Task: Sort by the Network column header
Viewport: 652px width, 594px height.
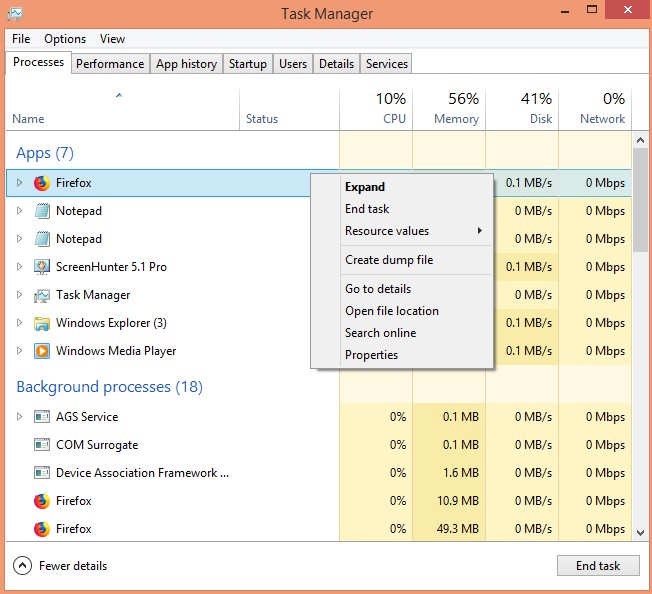Action: coord(595,110)
